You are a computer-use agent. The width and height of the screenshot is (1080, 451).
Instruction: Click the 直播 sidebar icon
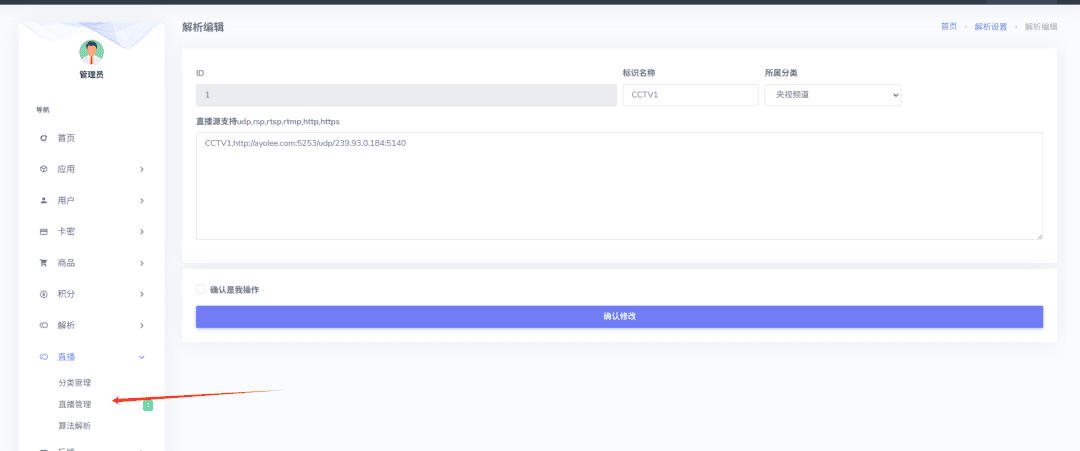[x=43, y=357]
